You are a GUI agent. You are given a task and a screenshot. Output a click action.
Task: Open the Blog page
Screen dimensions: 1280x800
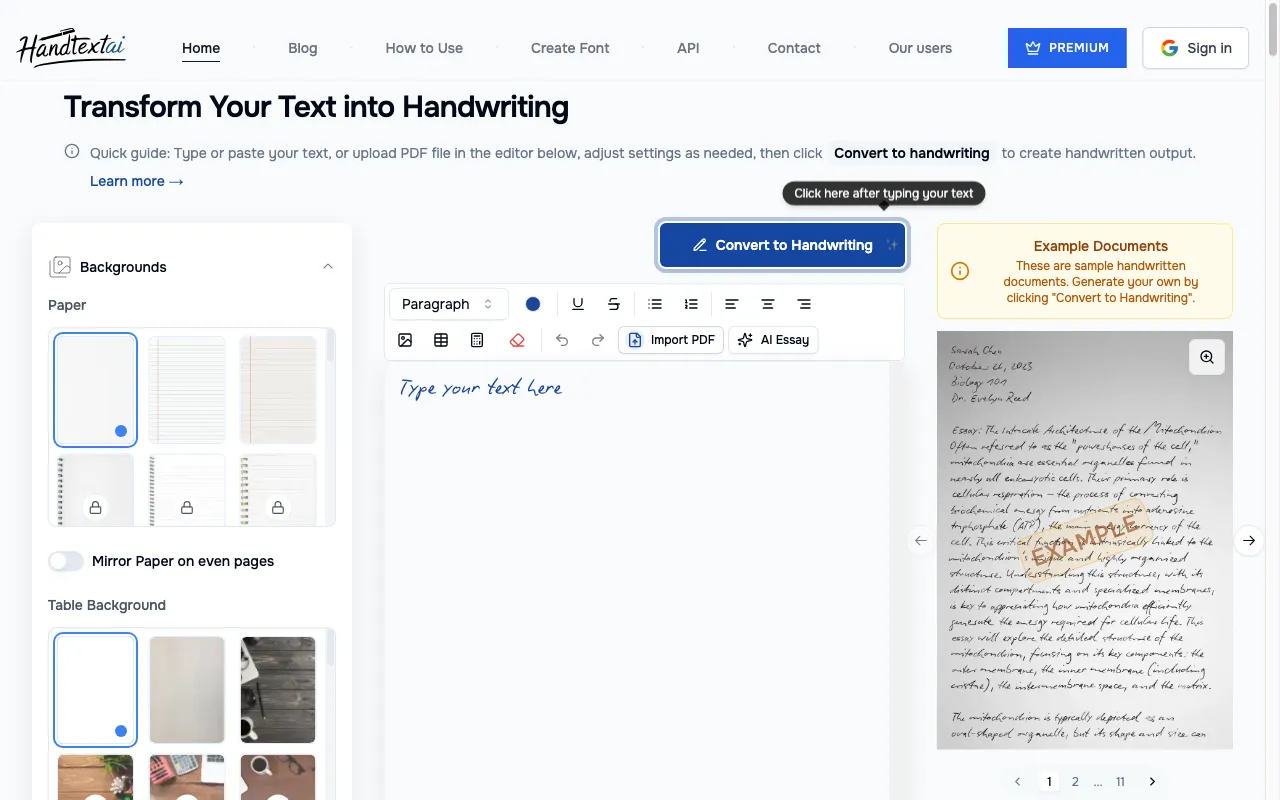303,48
